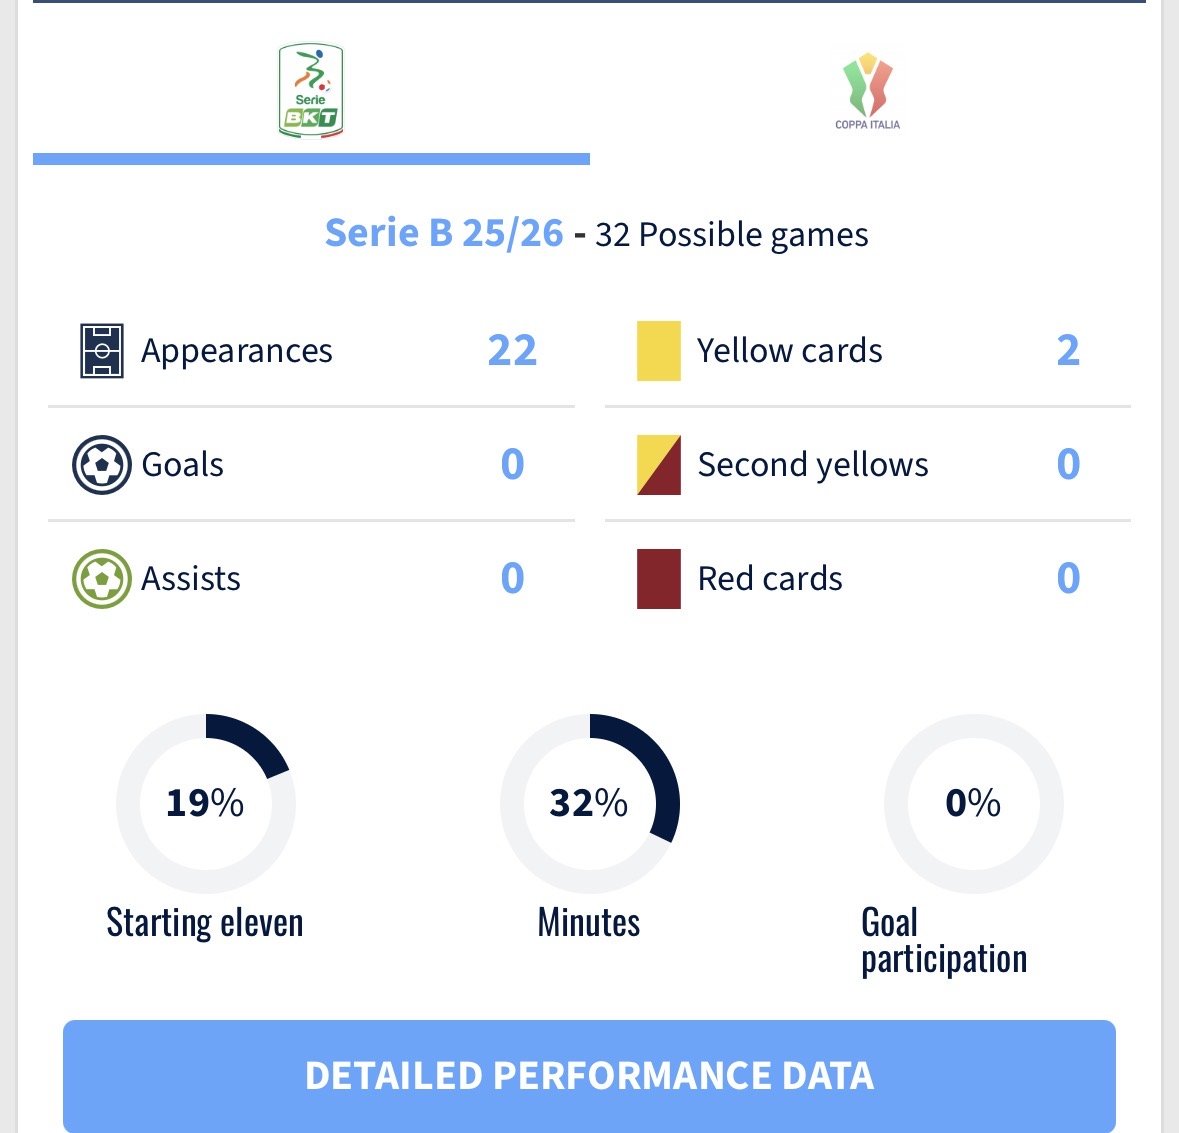Click the 19% Starting eleven ring
The width and height of the screenshot is (1179, 1133).
tap(205, 803)
